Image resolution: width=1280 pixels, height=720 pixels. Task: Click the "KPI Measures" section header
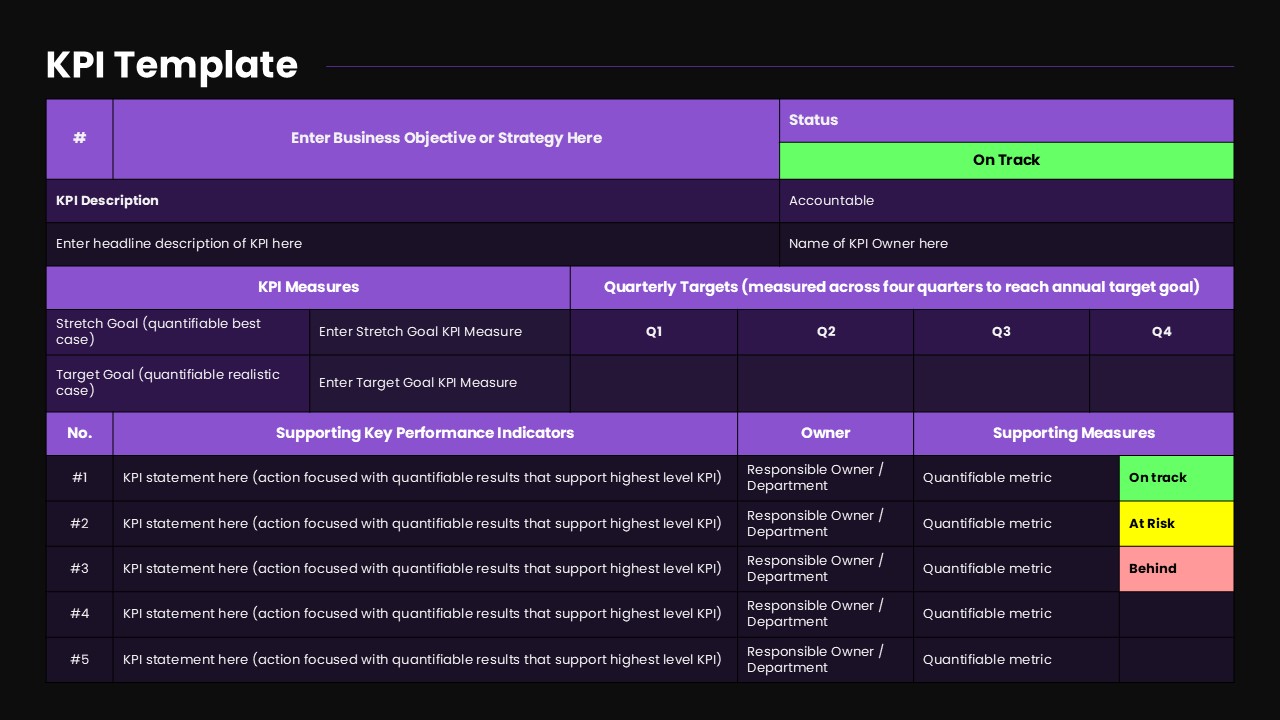[x=308, y=287]
